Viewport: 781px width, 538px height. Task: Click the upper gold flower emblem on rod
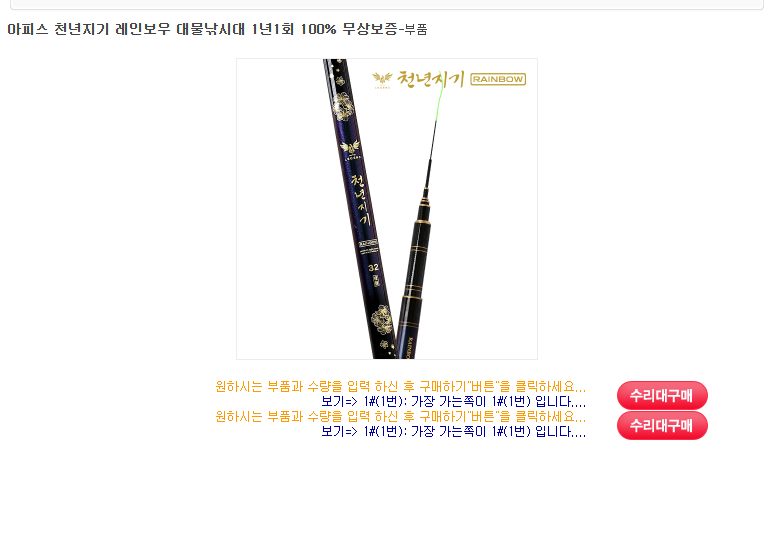click(x=343, y=106)
